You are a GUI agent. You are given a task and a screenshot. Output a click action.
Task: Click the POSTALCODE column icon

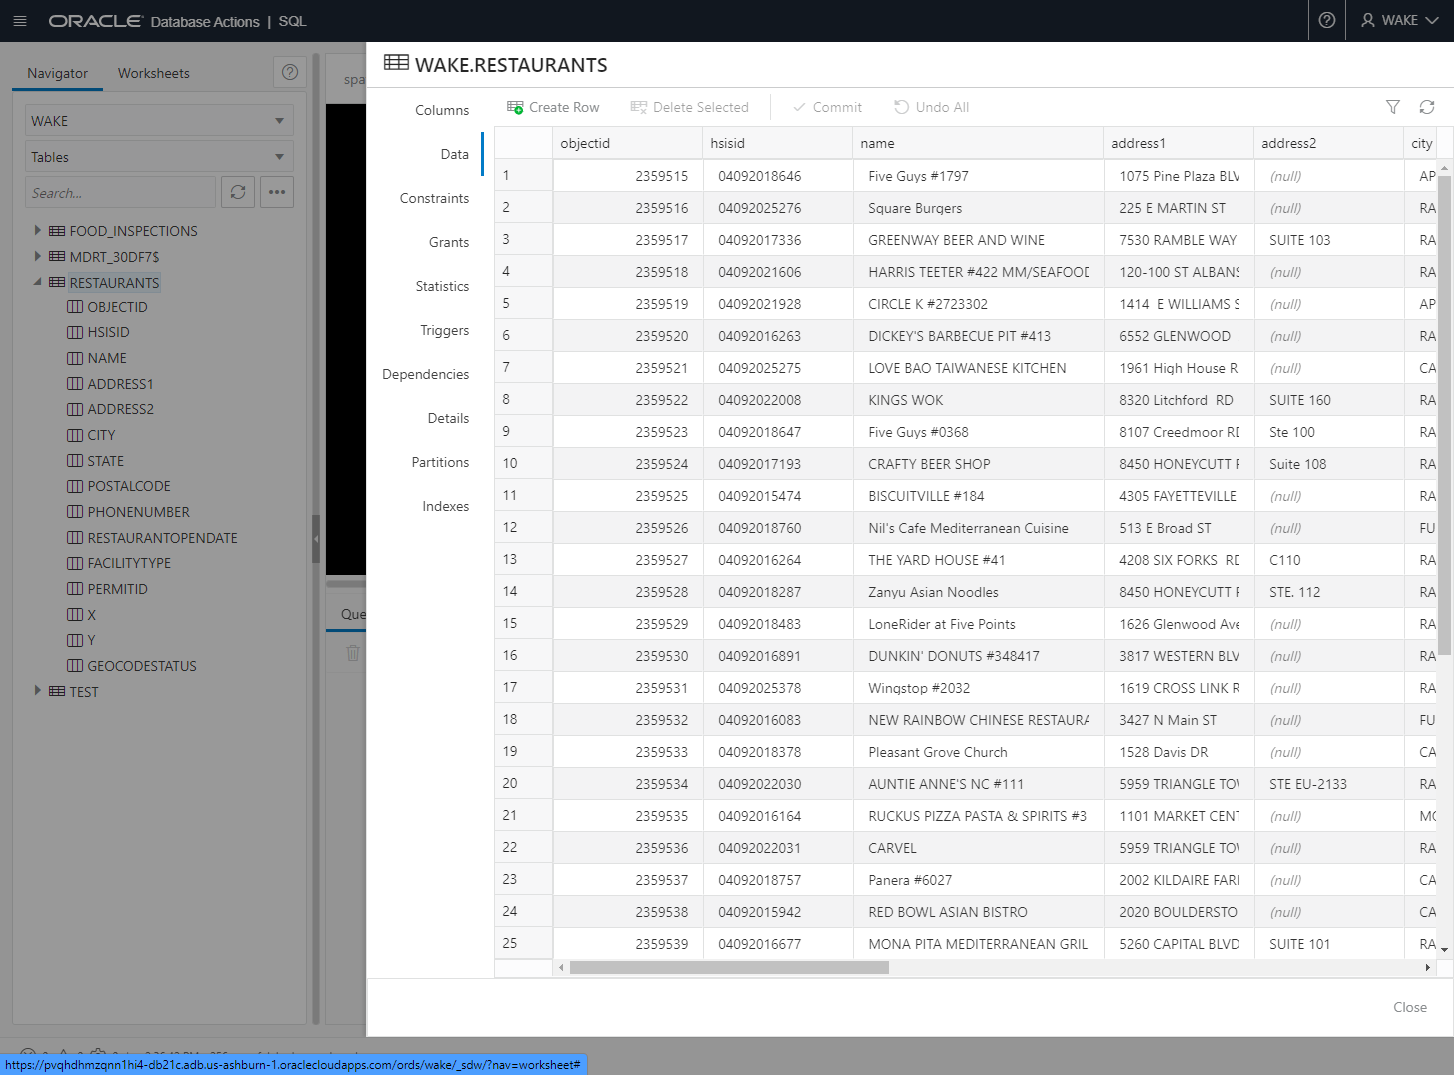[75, 486]
